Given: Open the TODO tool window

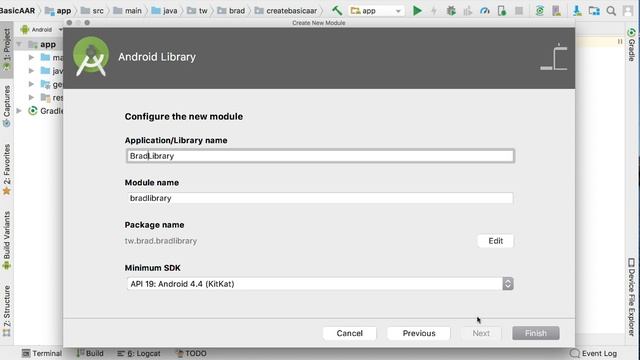Looking at the screenshot, I should (191, 353).
